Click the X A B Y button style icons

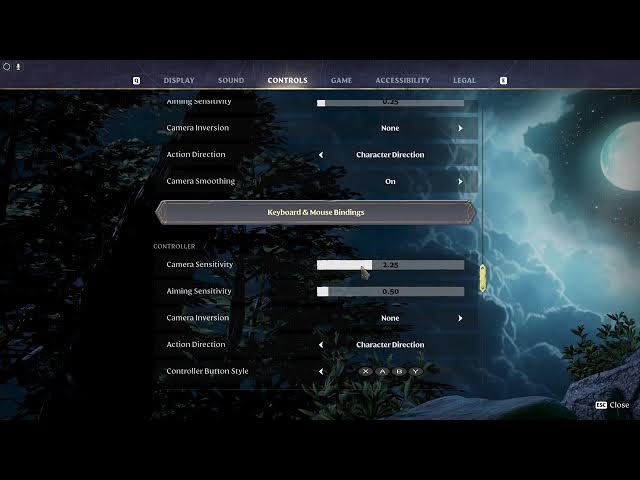[390, 371]
